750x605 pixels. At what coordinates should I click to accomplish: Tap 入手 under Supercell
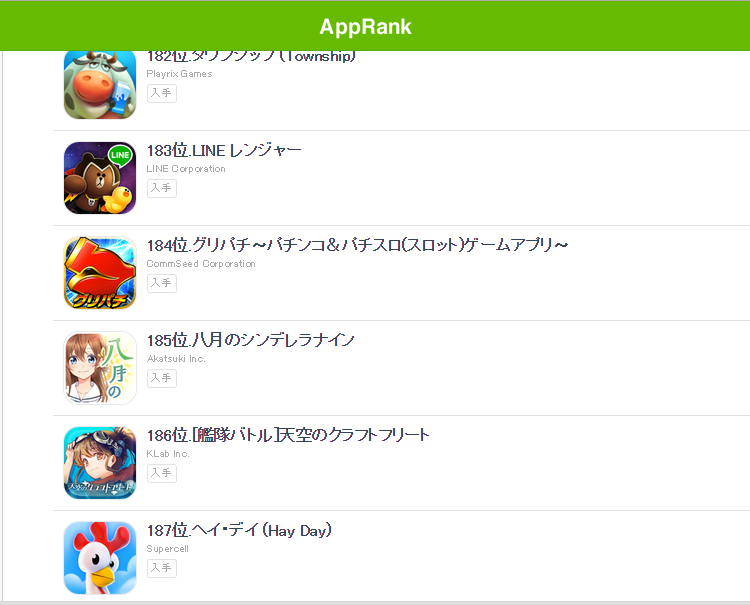(162, 568)
